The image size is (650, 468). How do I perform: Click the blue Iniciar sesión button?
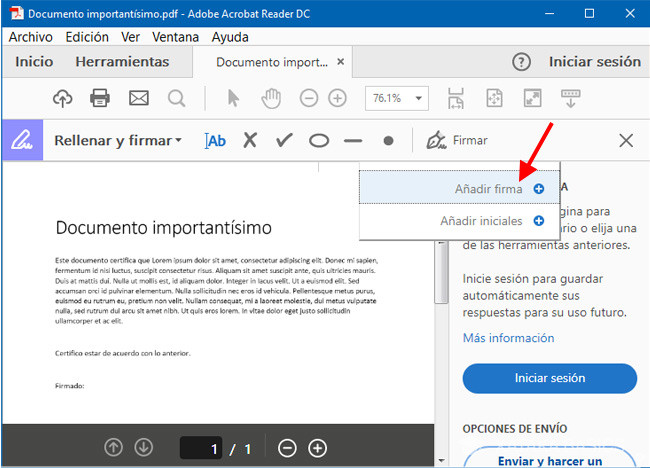(549, 378)
